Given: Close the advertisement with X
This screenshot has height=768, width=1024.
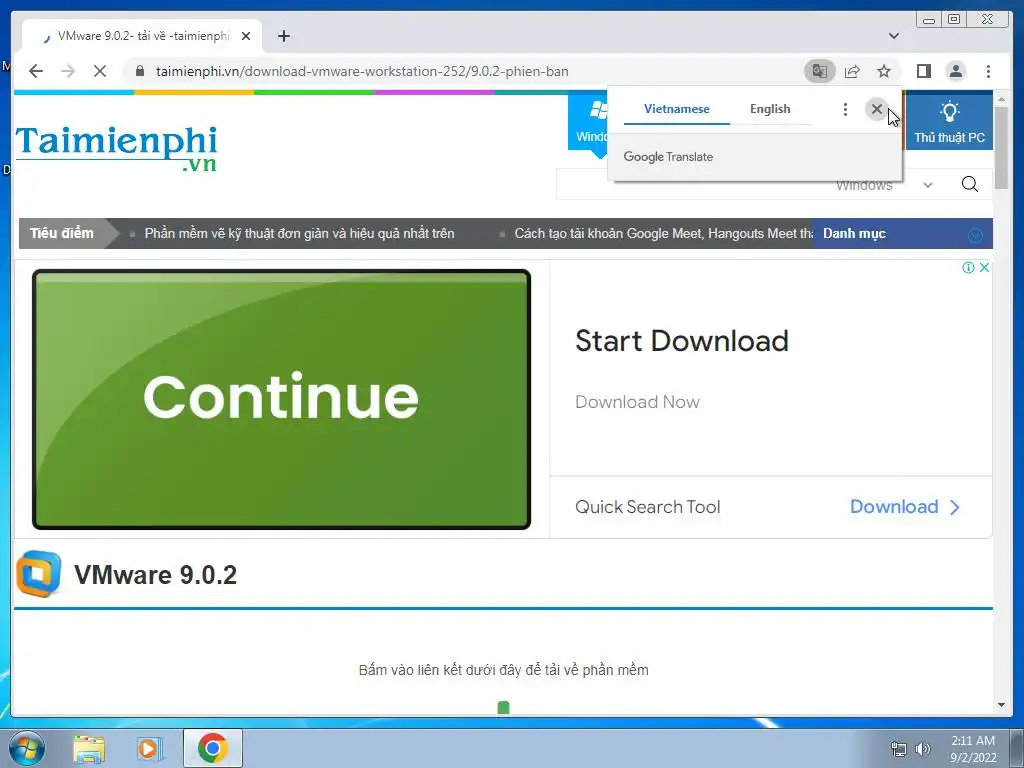Looking at the screenshot, I should (x=984, y=267).
